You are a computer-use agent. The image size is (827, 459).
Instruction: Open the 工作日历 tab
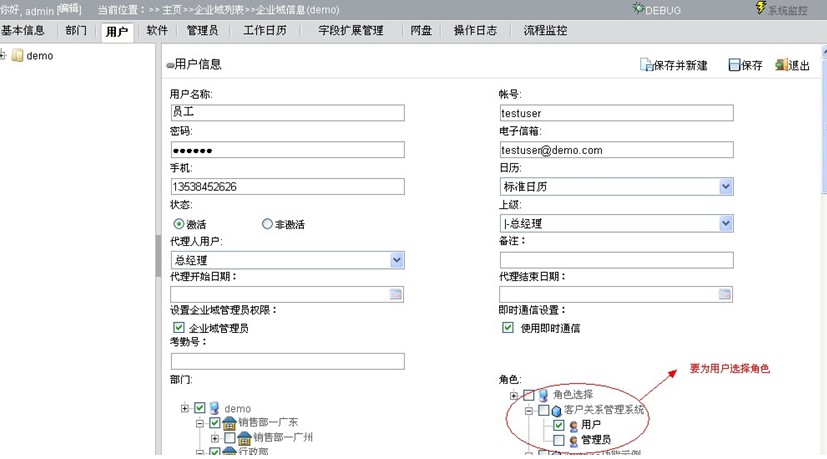click(265, 31)
